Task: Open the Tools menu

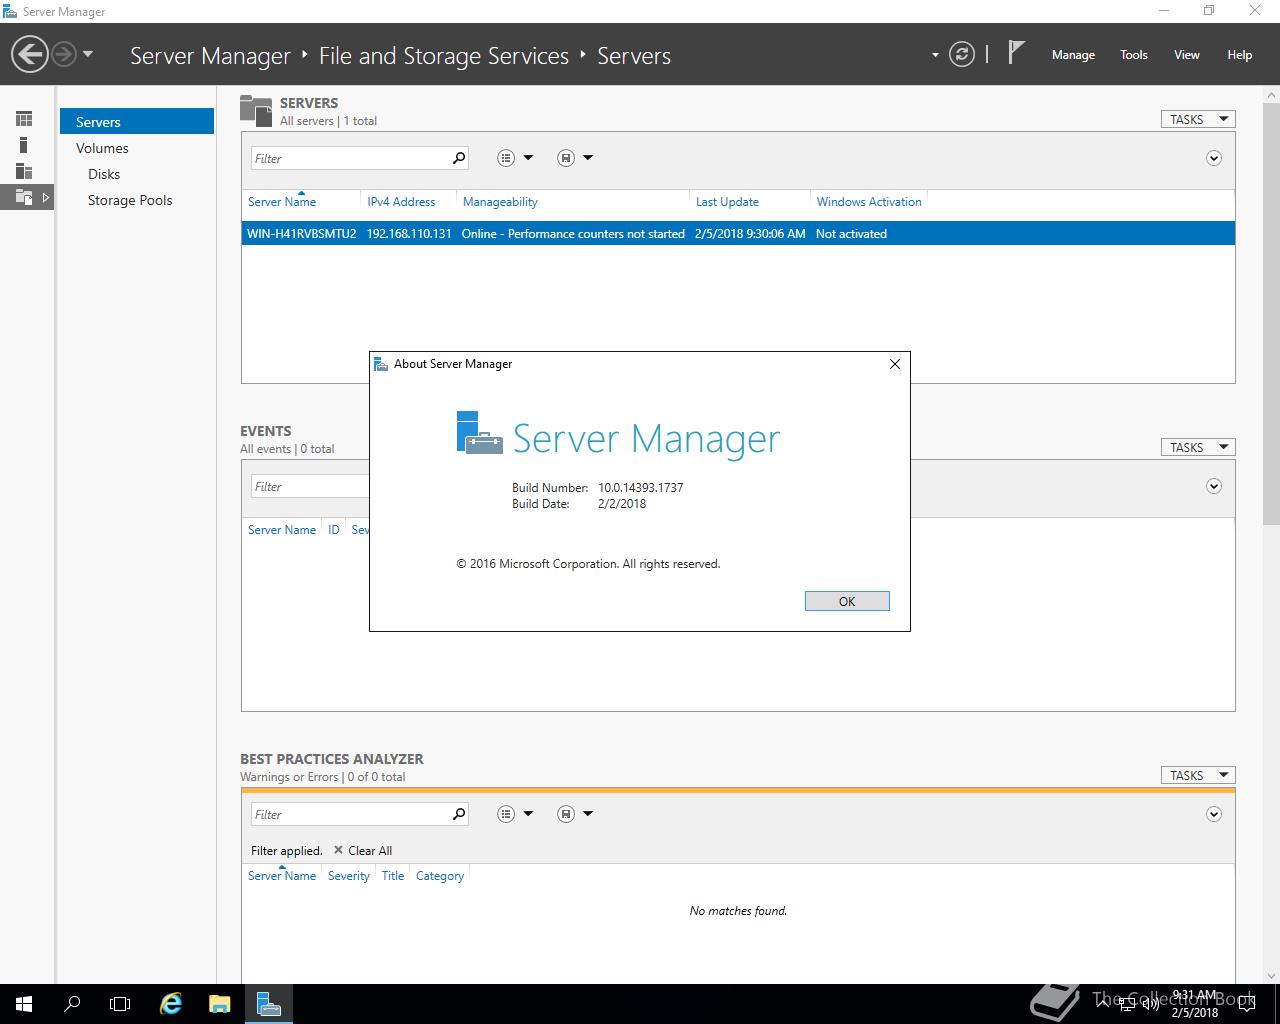Action: [1134, 55]
